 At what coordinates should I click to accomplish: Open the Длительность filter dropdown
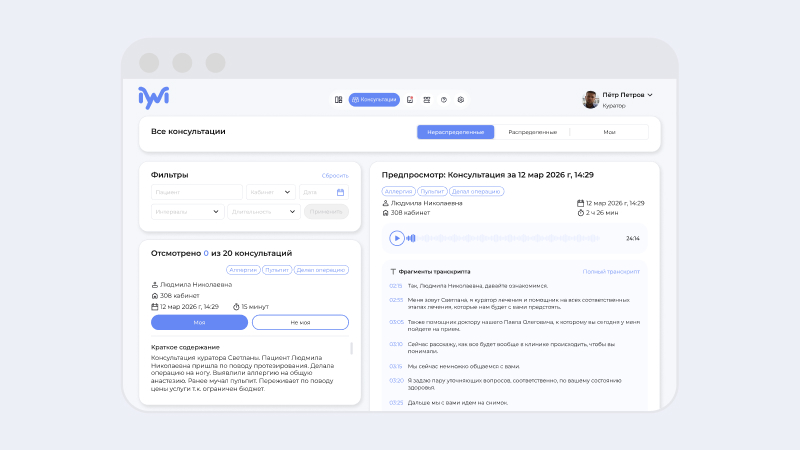(263, 212)
